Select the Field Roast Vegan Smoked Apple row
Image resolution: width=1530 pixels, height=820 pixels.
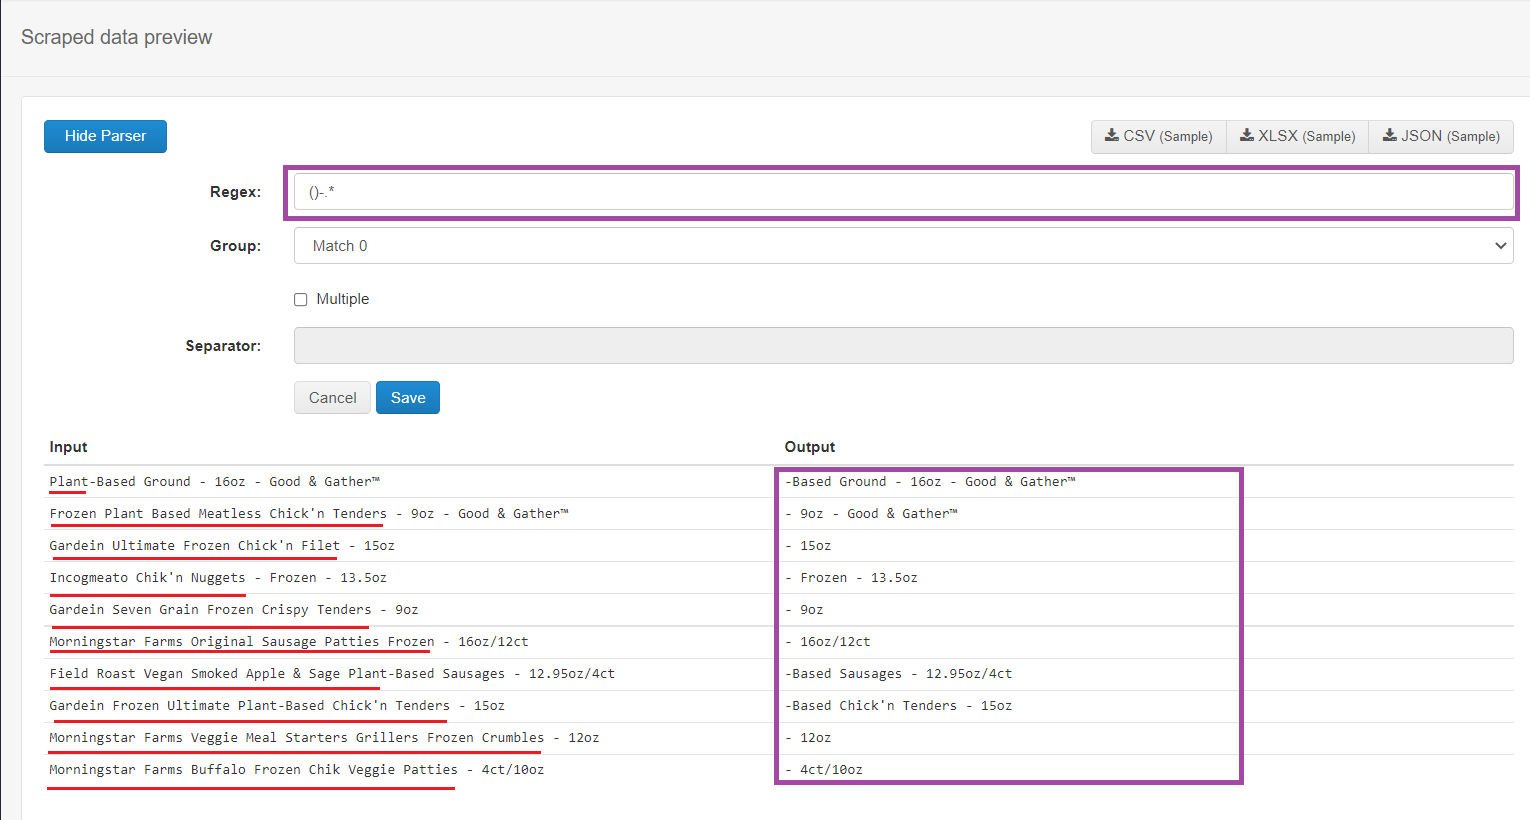(332, 674)
